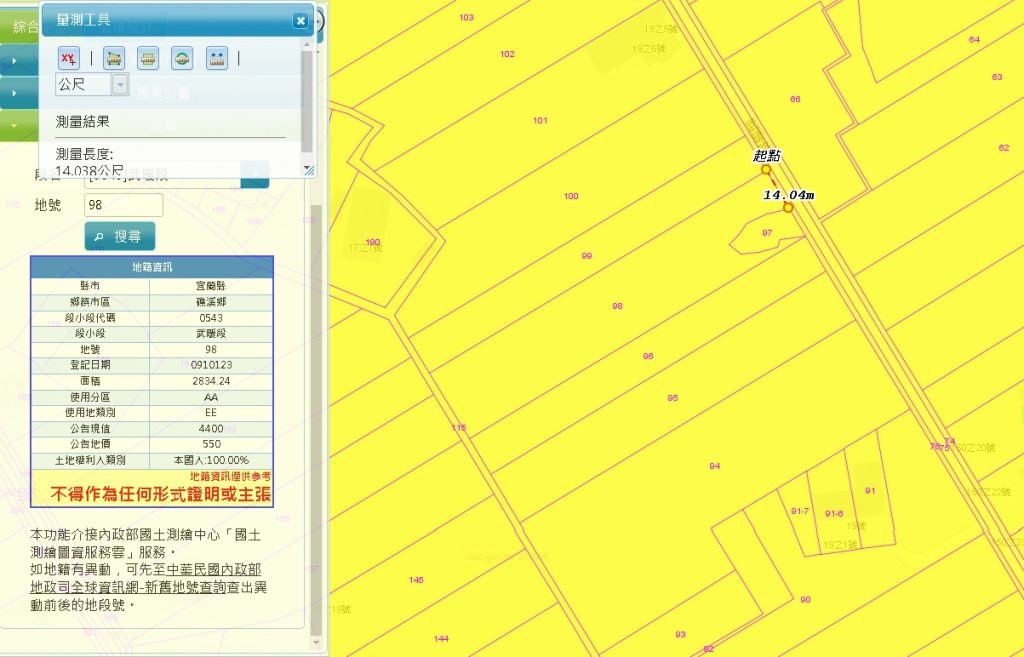
Task: Click the 起點 start point marker
Action: coord(766,170)
